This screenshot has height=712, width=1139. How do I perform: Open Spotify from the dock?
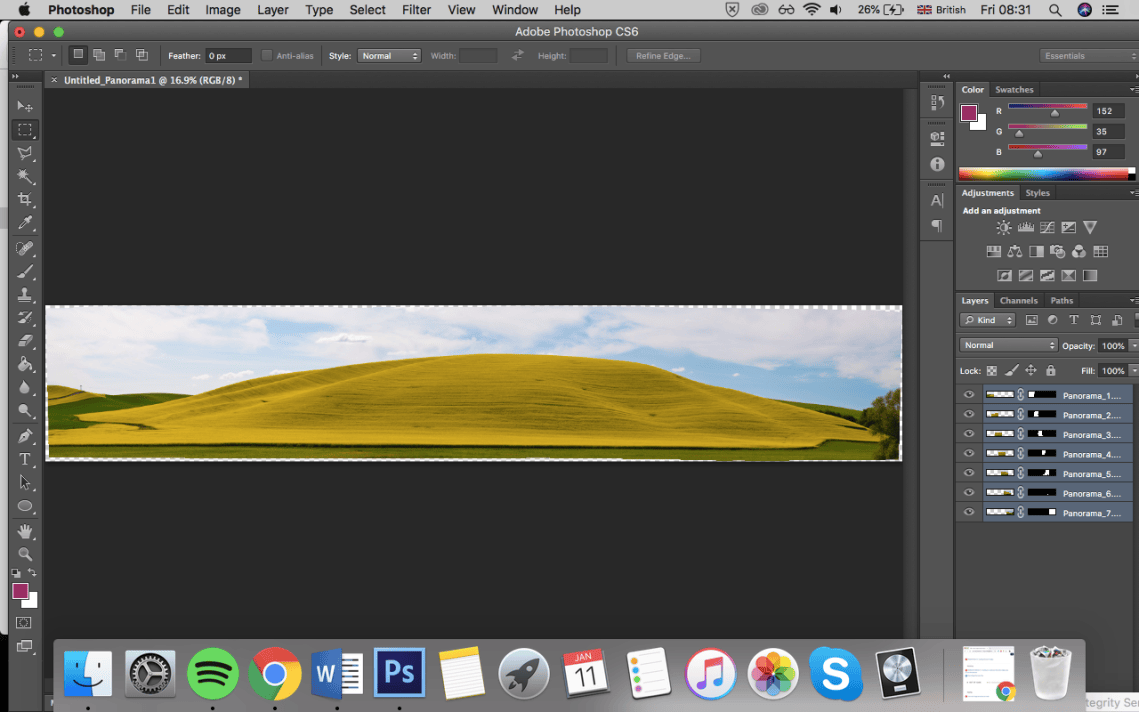pyautogui.click(x=212, y=673)
